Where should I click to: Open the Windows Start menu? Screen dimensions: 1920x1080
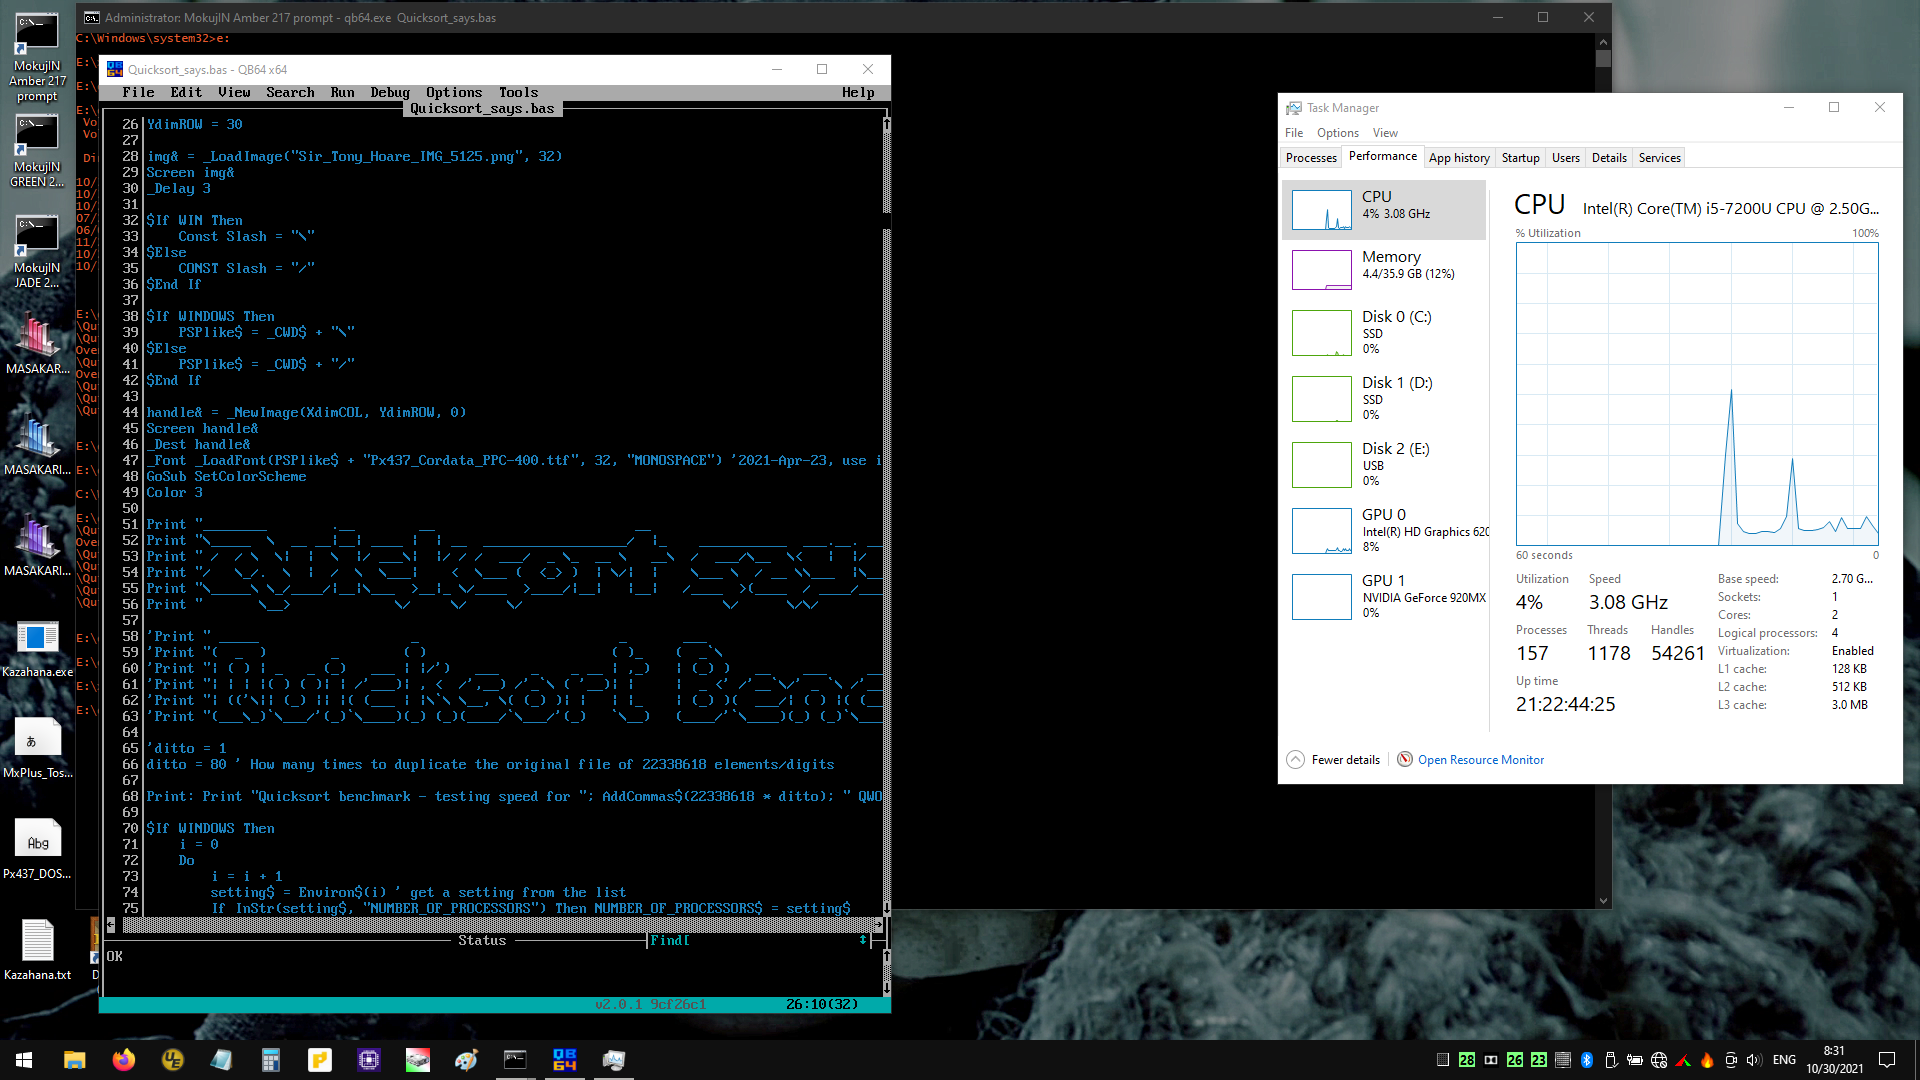[24, 1060]
